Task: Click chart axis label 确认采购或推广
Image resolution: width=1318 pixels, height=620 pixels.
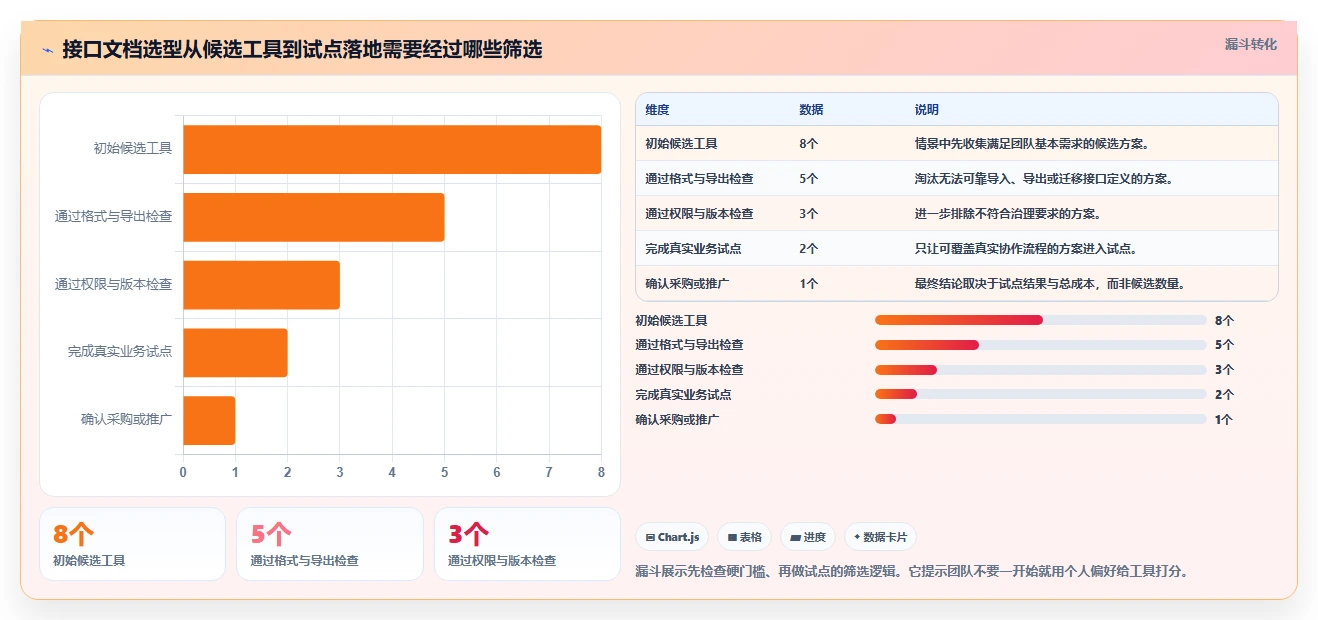Action: [x=127, y=420]
